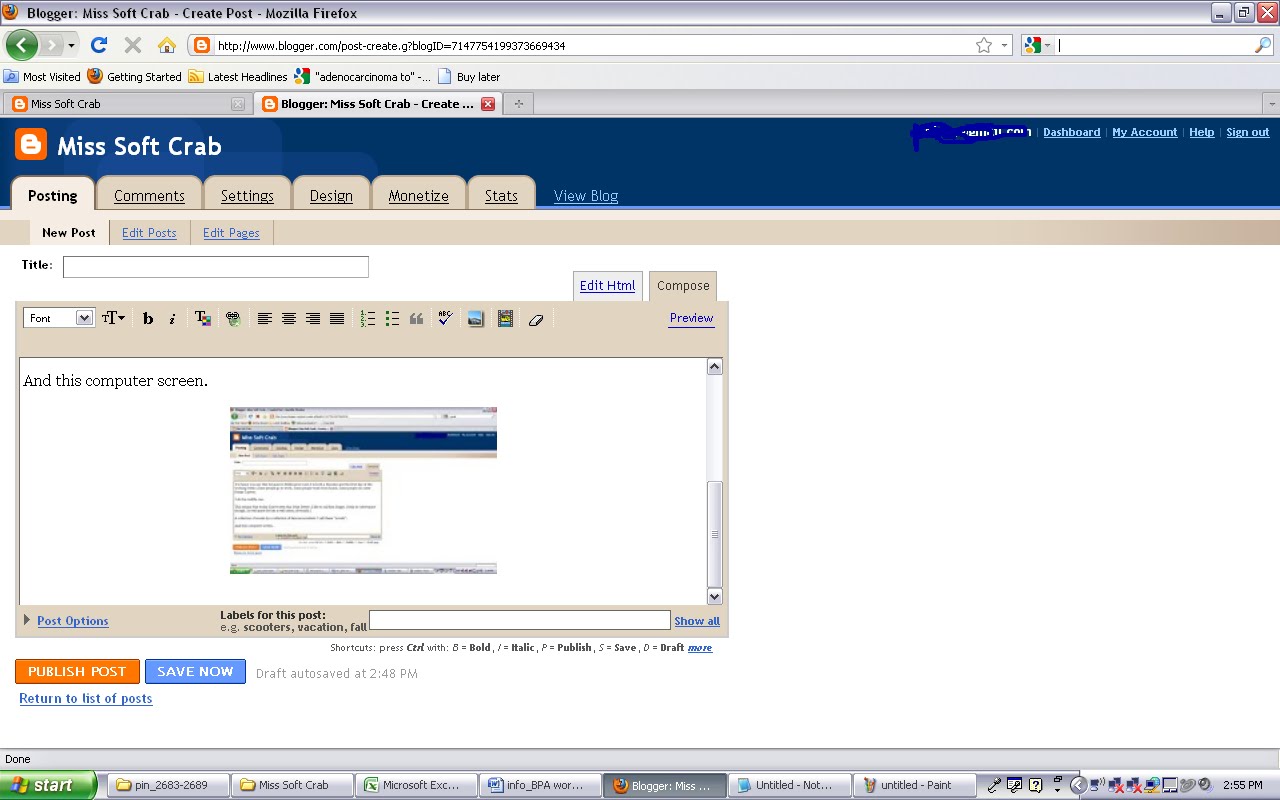This screenshot has width=1280, height=800.
Task: Stop loading the page
Action: point(132,45)
